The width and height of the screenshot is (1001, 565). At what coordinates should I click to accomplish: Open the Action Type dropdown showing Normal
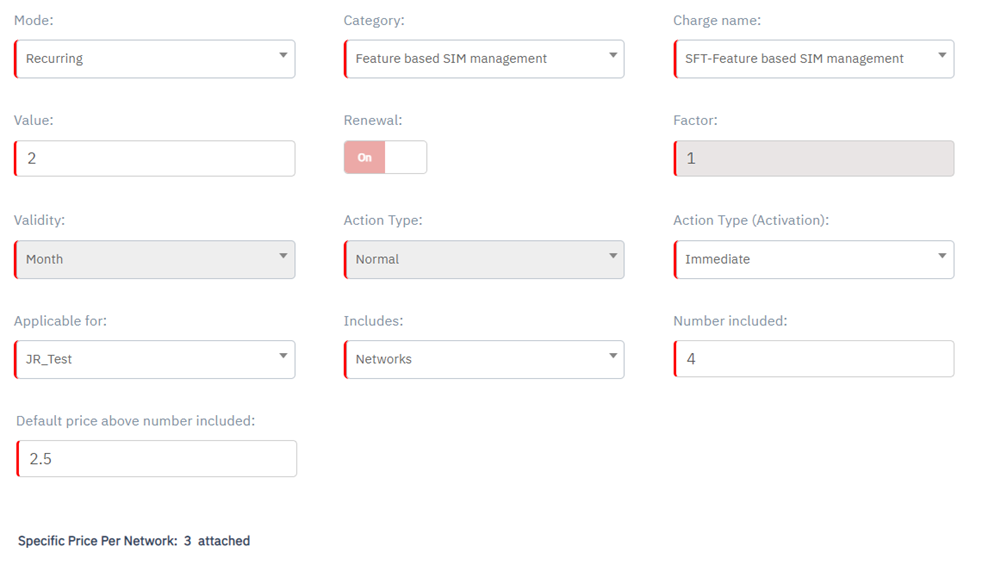click(484, 259)
